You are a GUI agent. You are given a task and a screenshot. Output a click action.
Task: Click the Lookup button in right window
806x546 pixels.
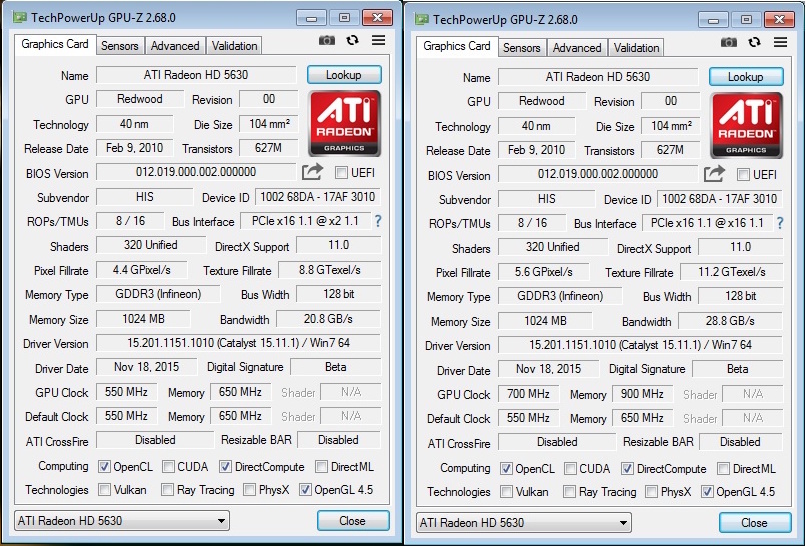coord(746,77)
